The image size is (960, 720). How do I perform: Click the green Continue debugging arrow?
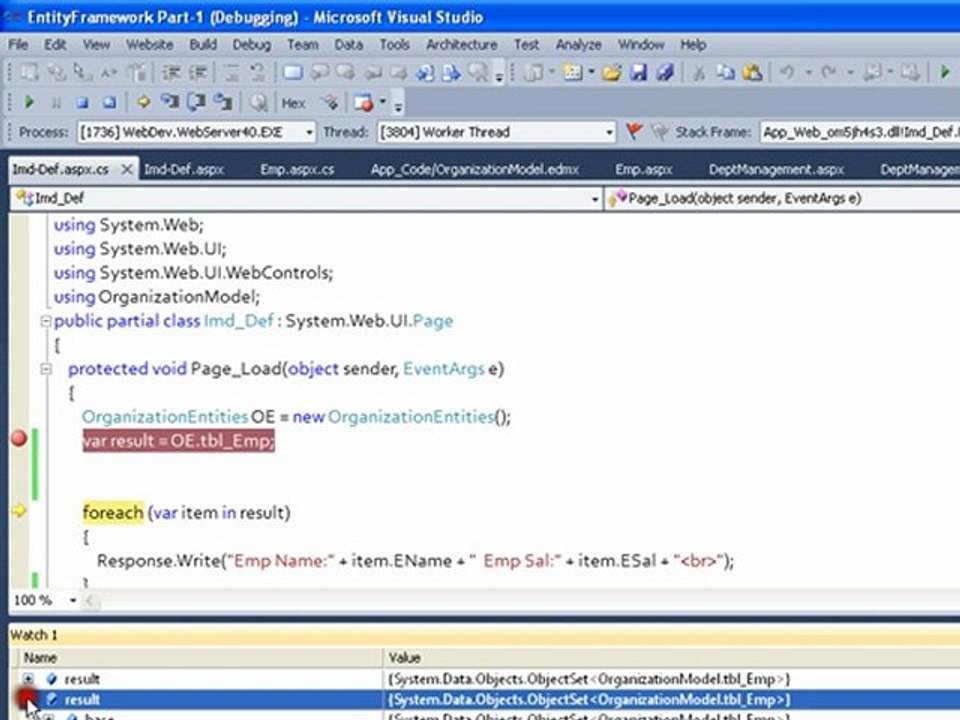29,102
